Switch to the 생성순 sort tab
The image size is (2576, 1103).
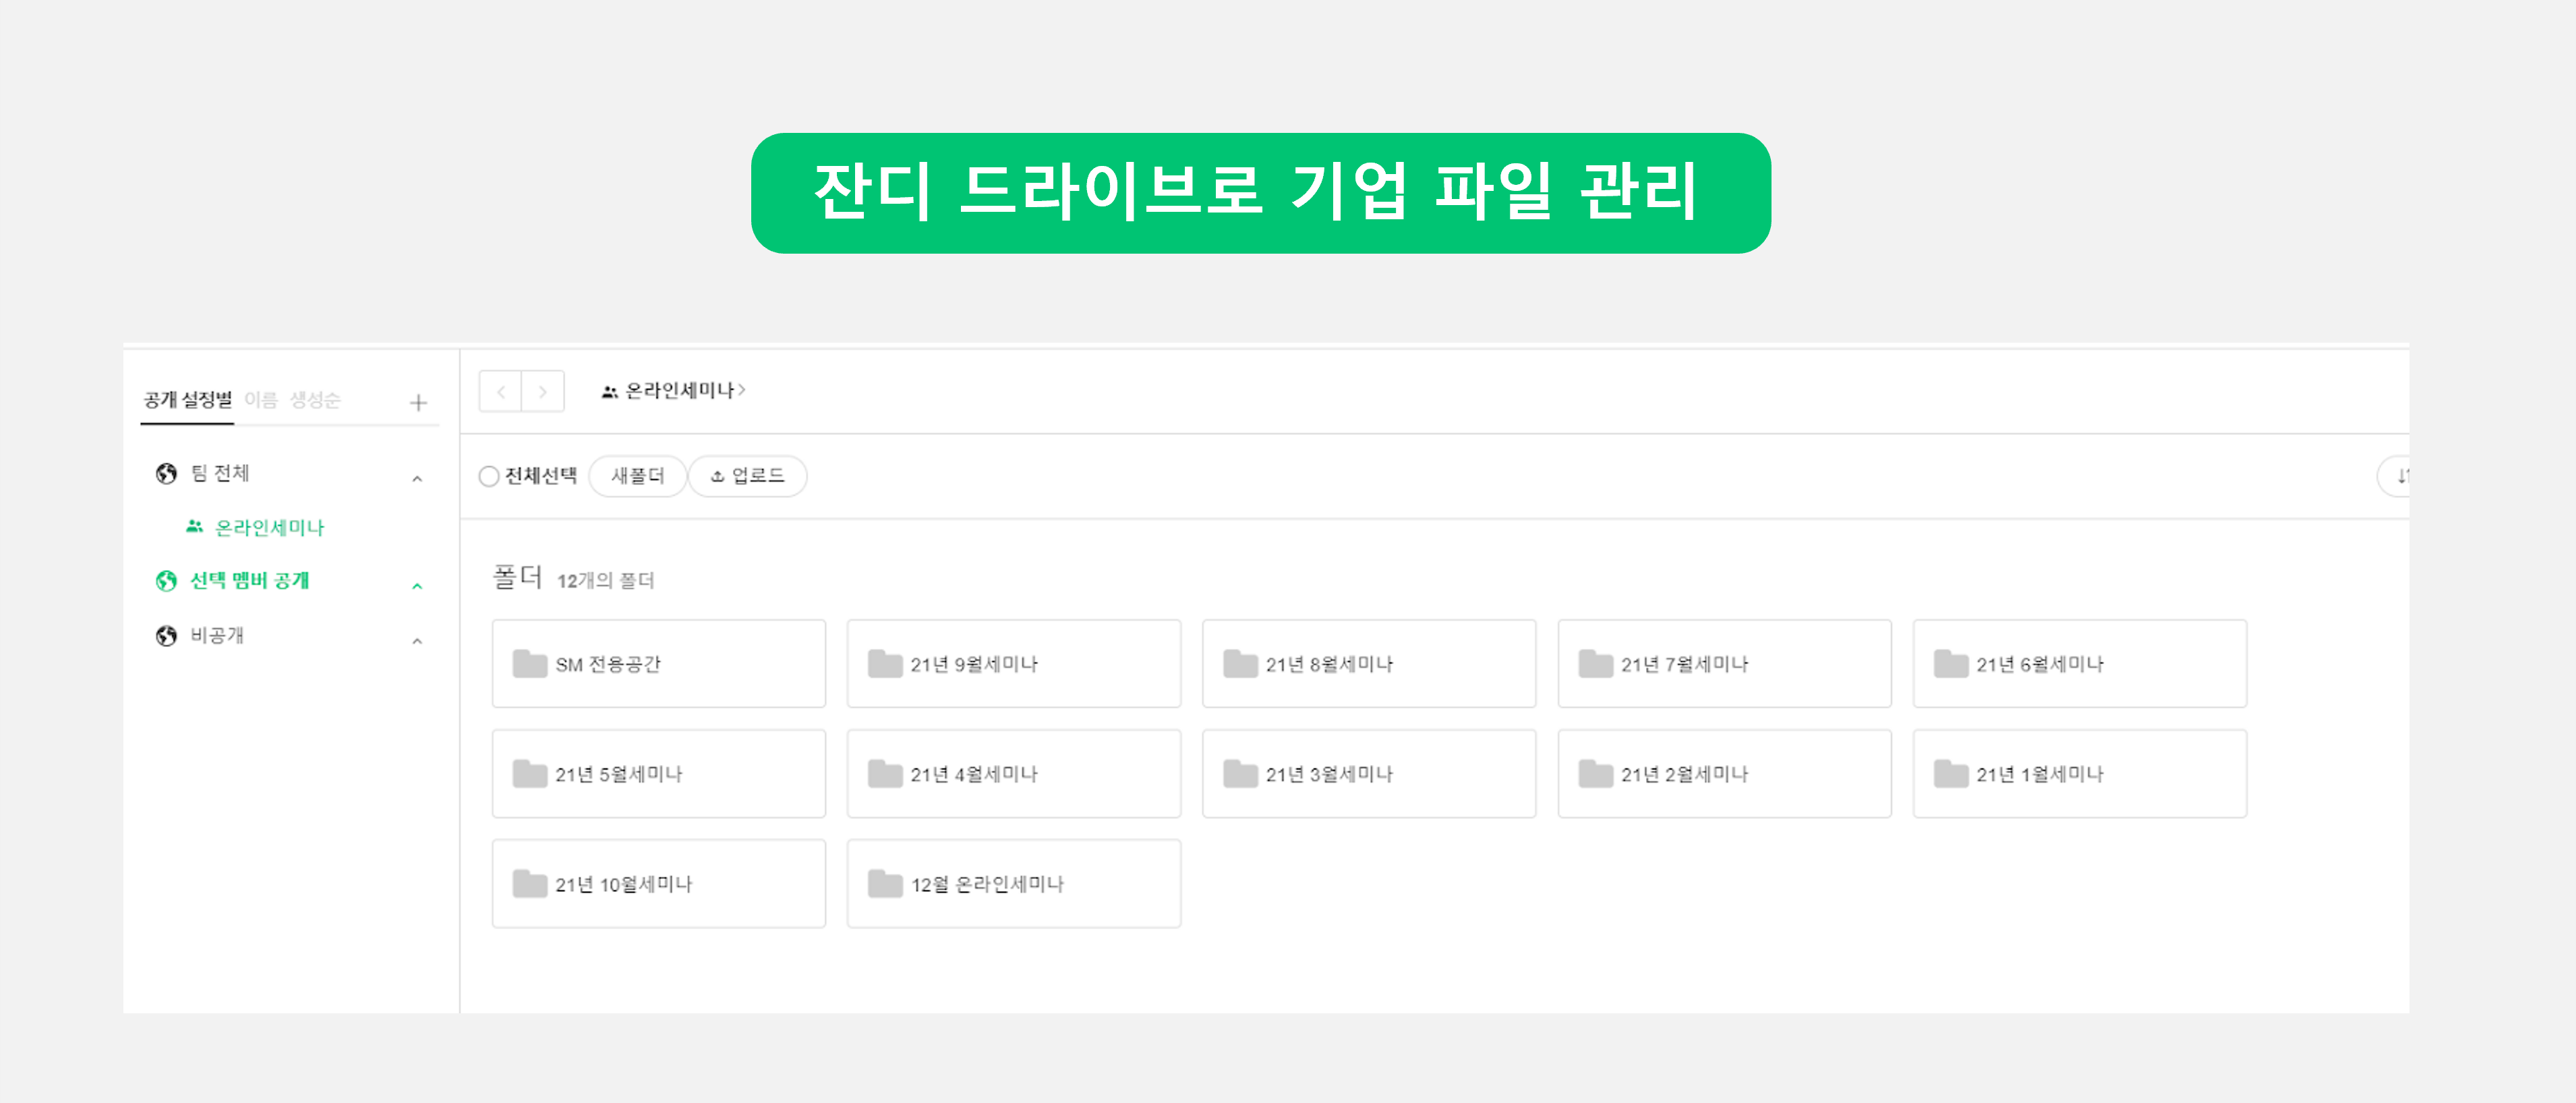click(315, 400)
